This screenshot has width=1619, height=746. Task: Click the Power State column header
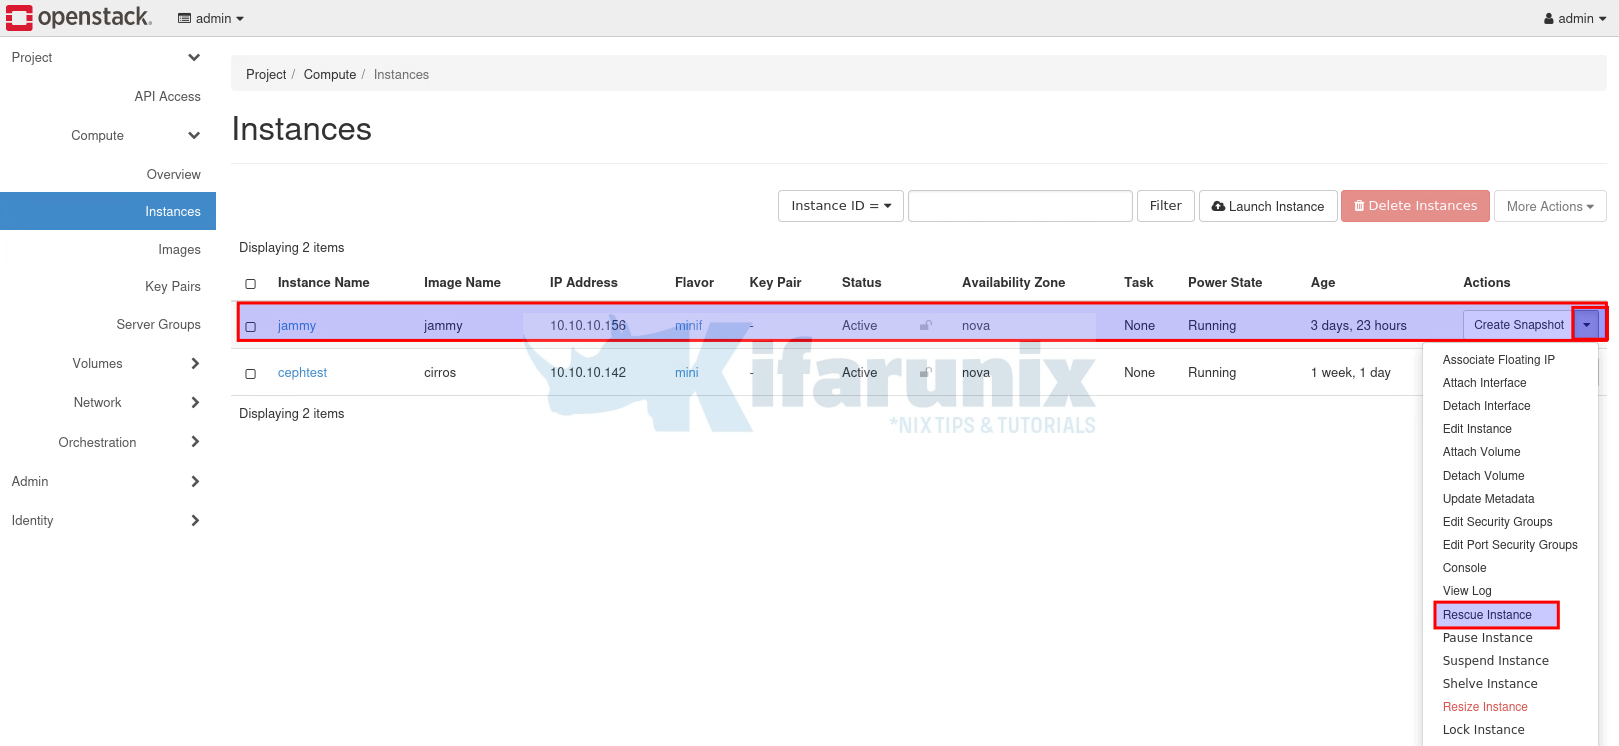[1225, 283]
